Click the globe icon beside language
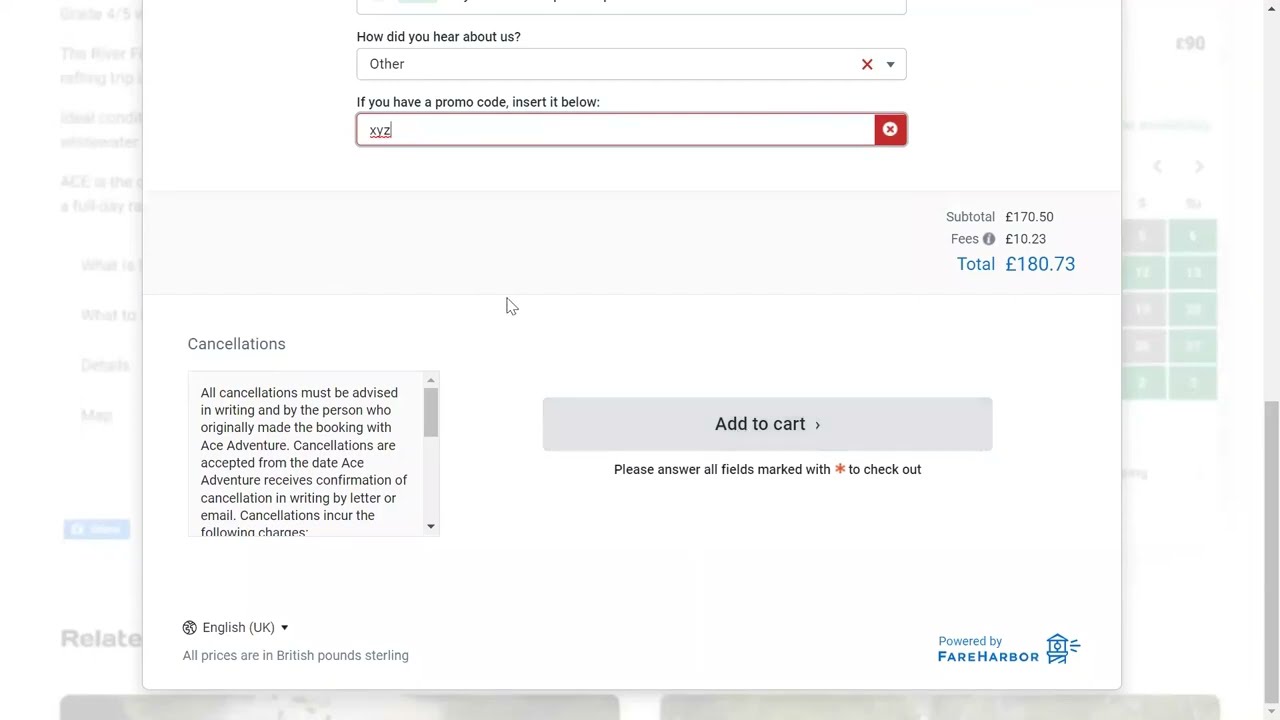The image size is (1280, 720). pyautogui.click(x=189, y=628)
